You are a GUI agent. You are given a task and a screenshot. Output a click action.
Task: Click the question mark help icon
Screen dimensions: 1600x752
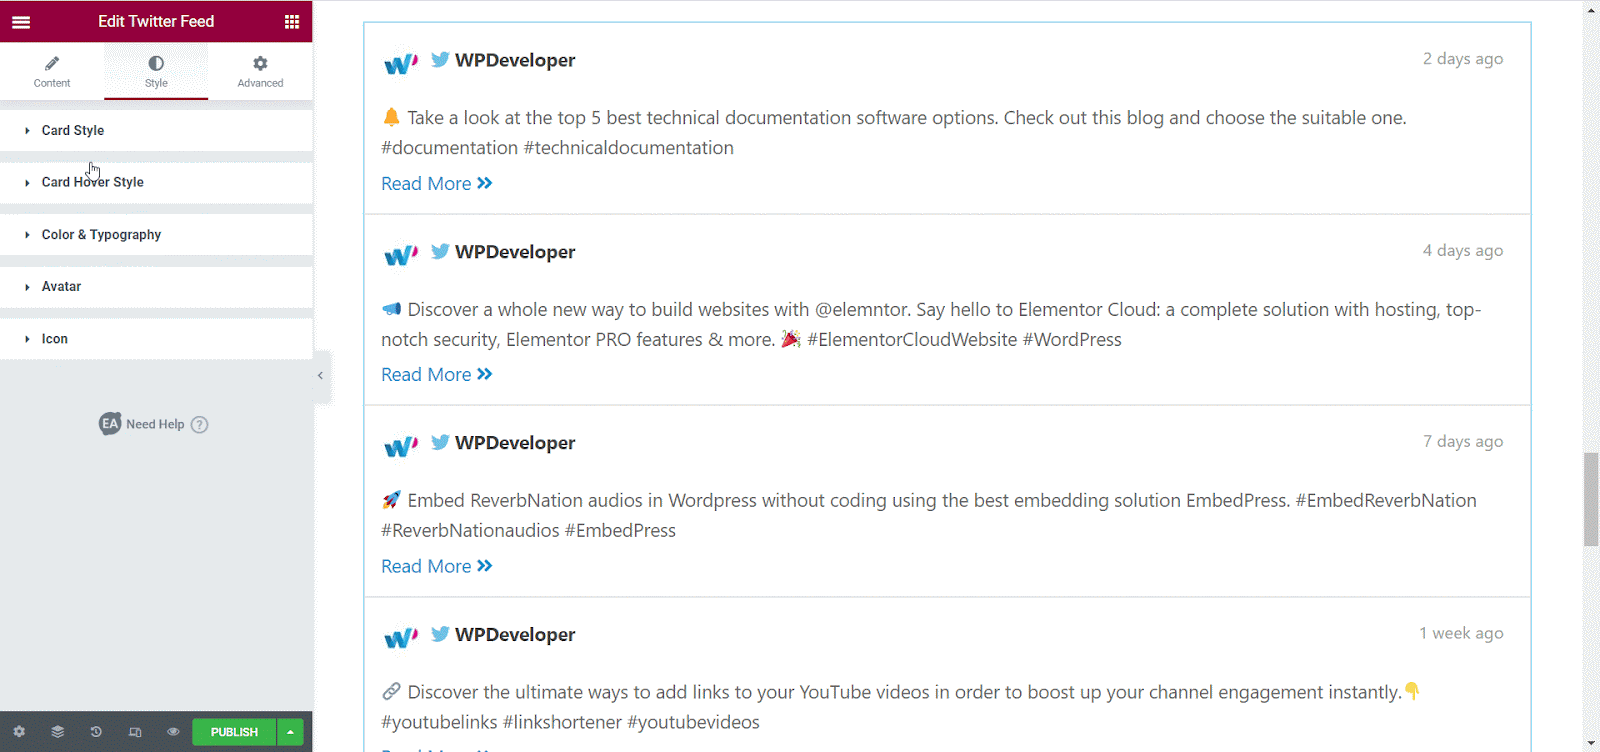point(200,424)
